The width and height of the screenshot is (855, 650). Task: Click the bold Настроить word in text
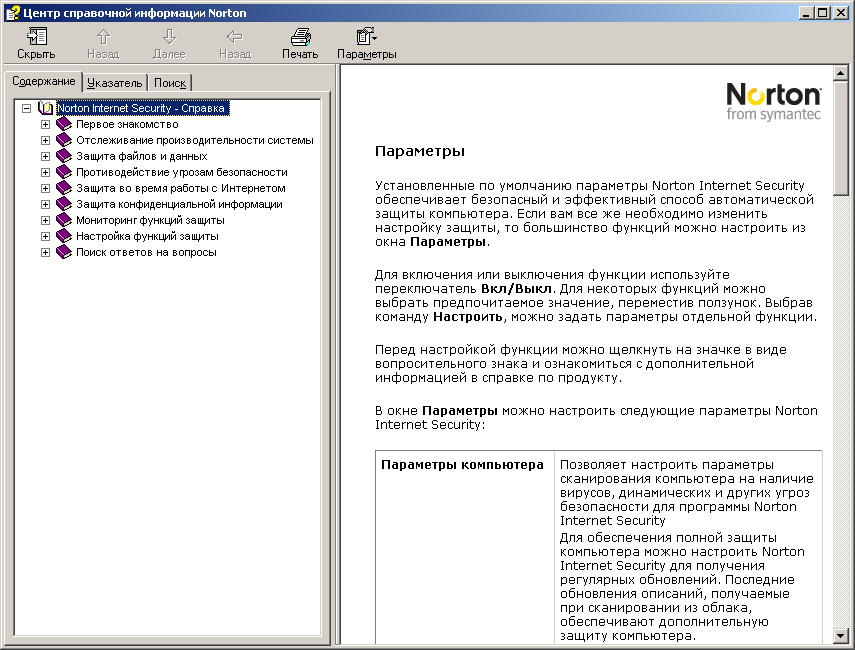[467, 317]
